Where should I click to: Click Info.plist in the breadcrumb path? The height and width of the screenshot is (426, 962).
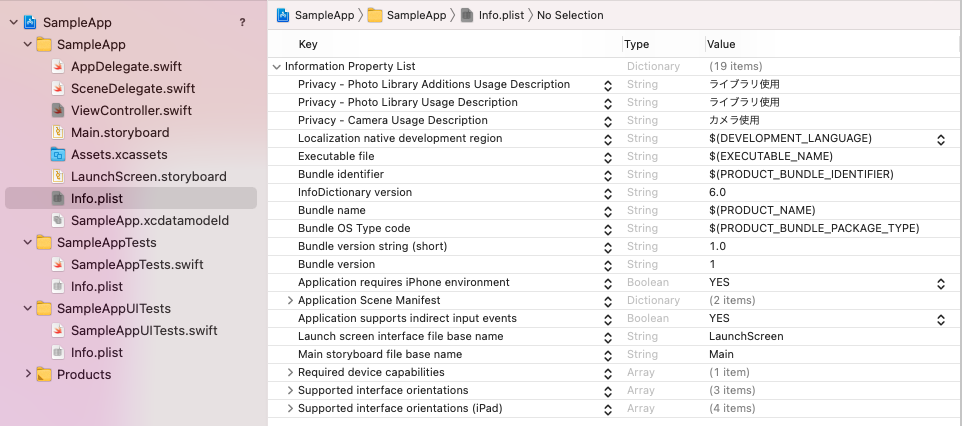coord(503,15)
